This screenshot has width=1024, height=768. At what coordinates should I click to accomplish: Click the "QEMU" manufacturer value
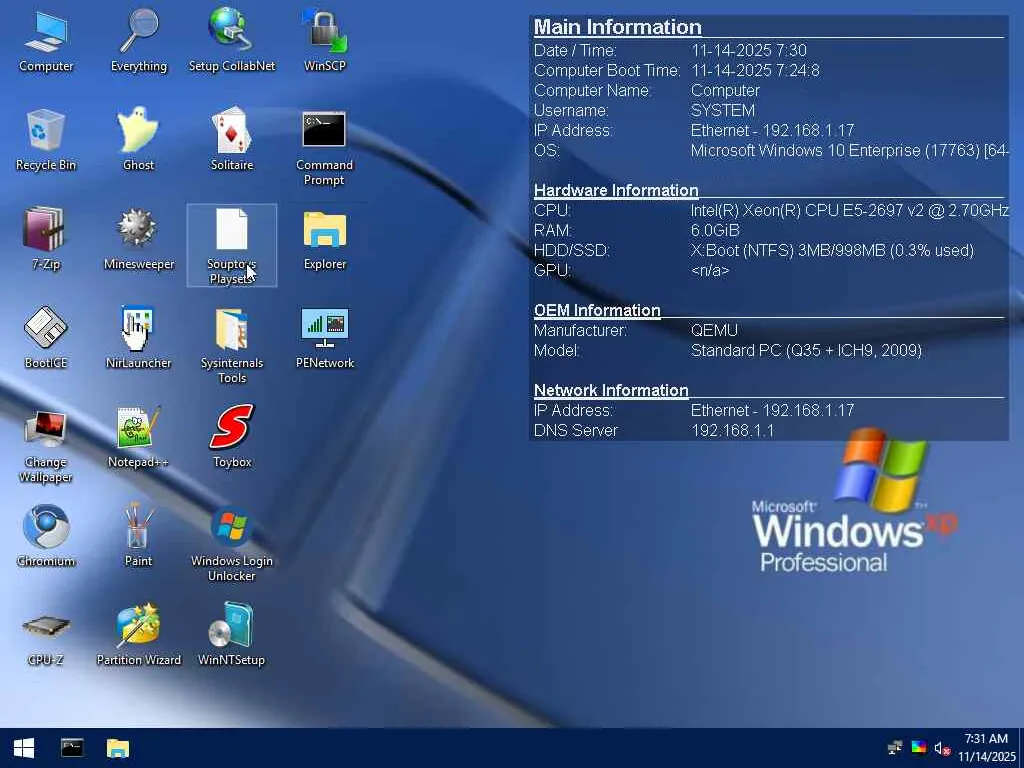714,330
